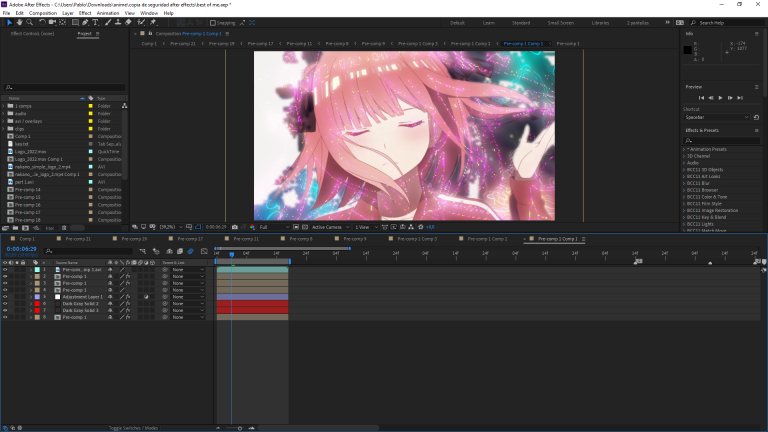Screen dimensions: 768x432
Task: Choose the Small Screen workspace
Action: (560, 23)
